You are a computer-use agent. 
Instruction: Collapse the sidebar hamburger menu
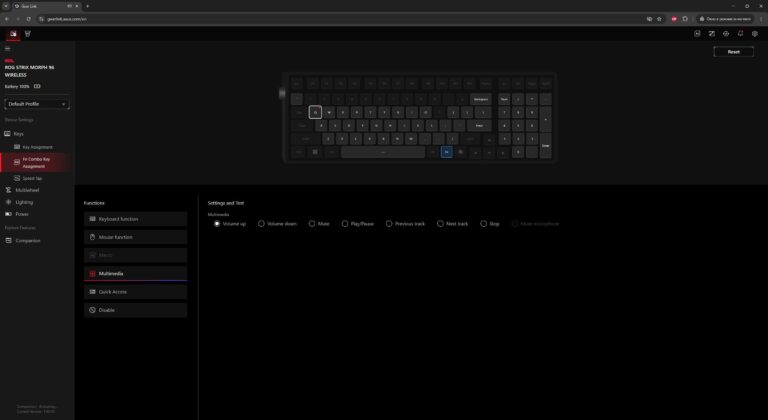(7, 49)
